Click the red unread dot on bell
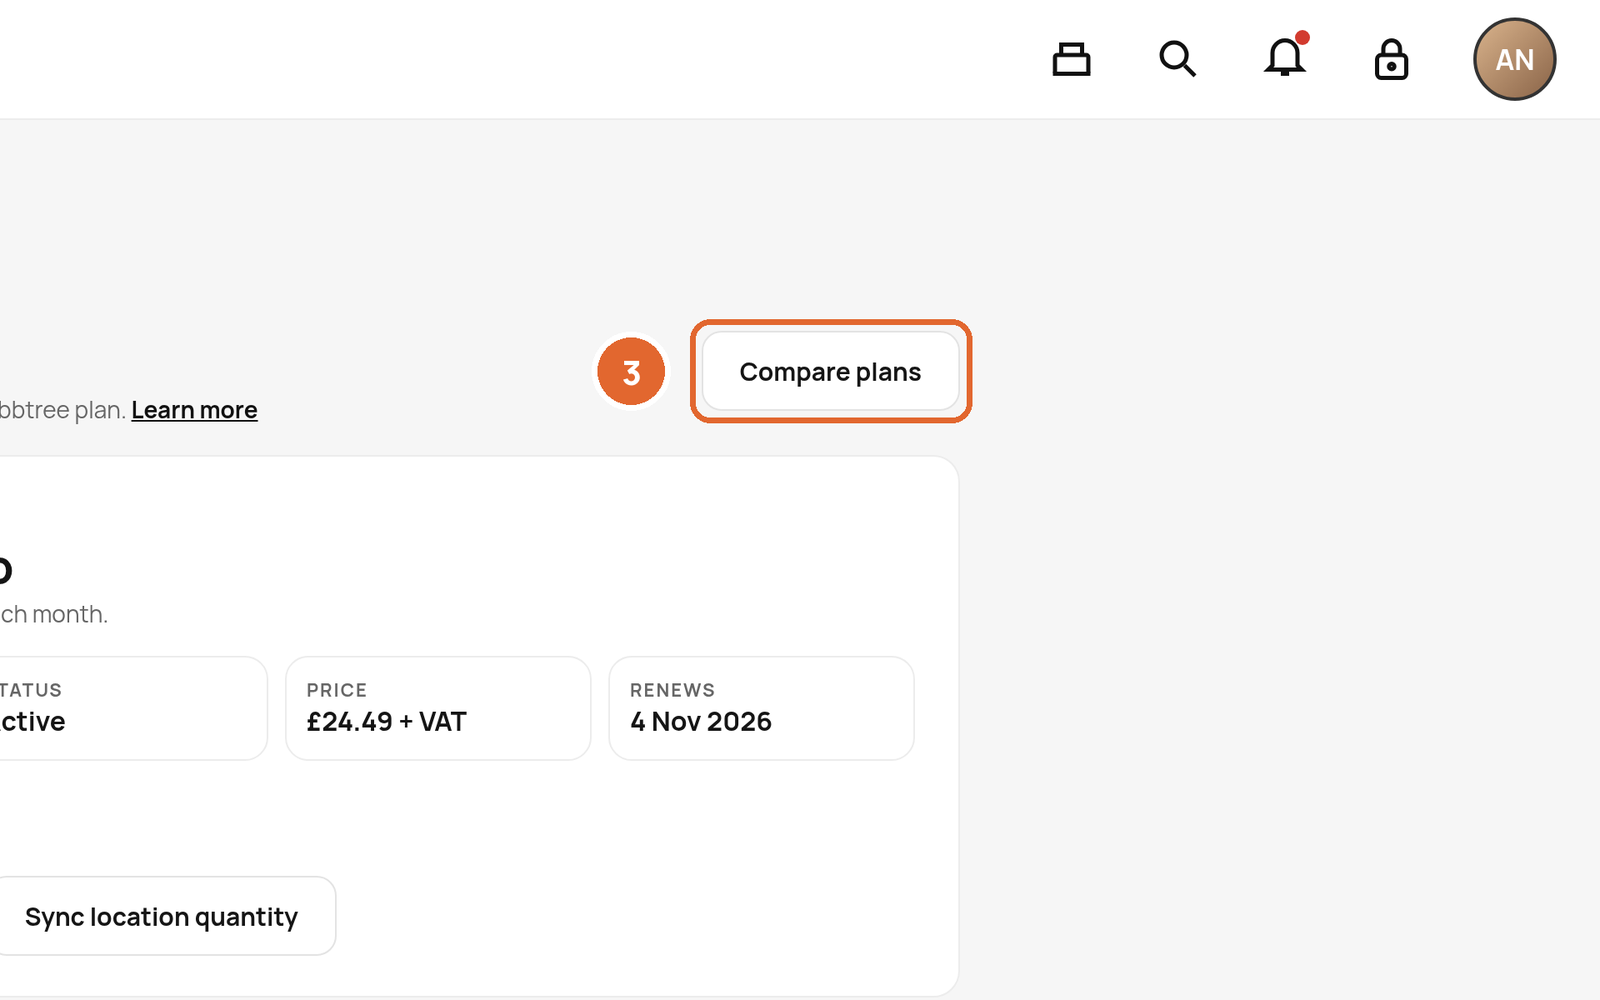1600x1000 pixels. coord(1302,37)
